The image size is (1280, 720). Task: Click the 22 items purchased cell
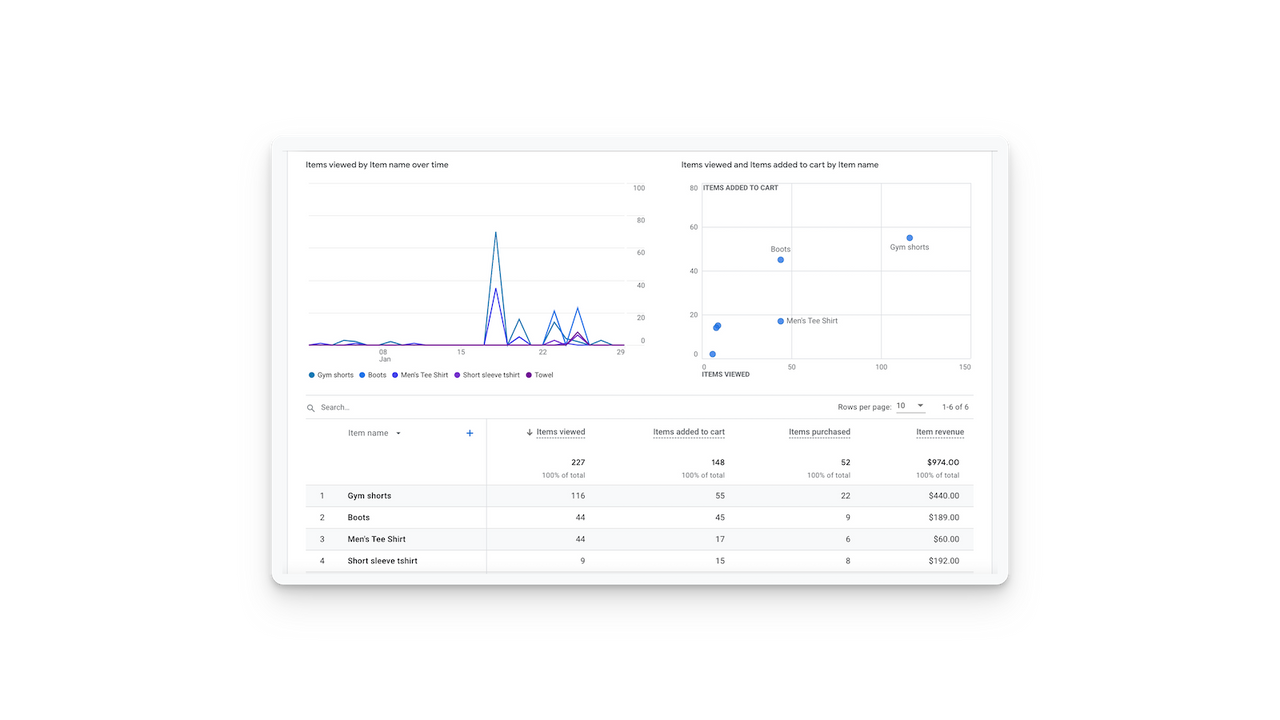tap(845, 496)
